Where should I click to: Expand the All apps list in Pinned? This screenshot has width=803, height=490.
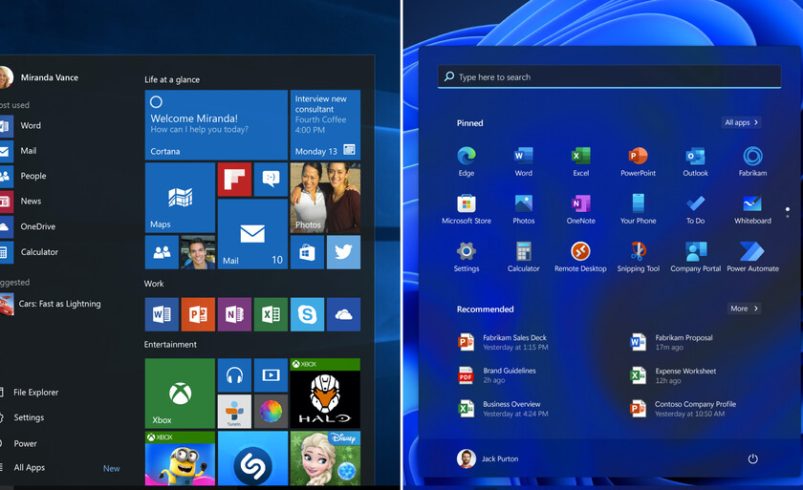[741, 123]
